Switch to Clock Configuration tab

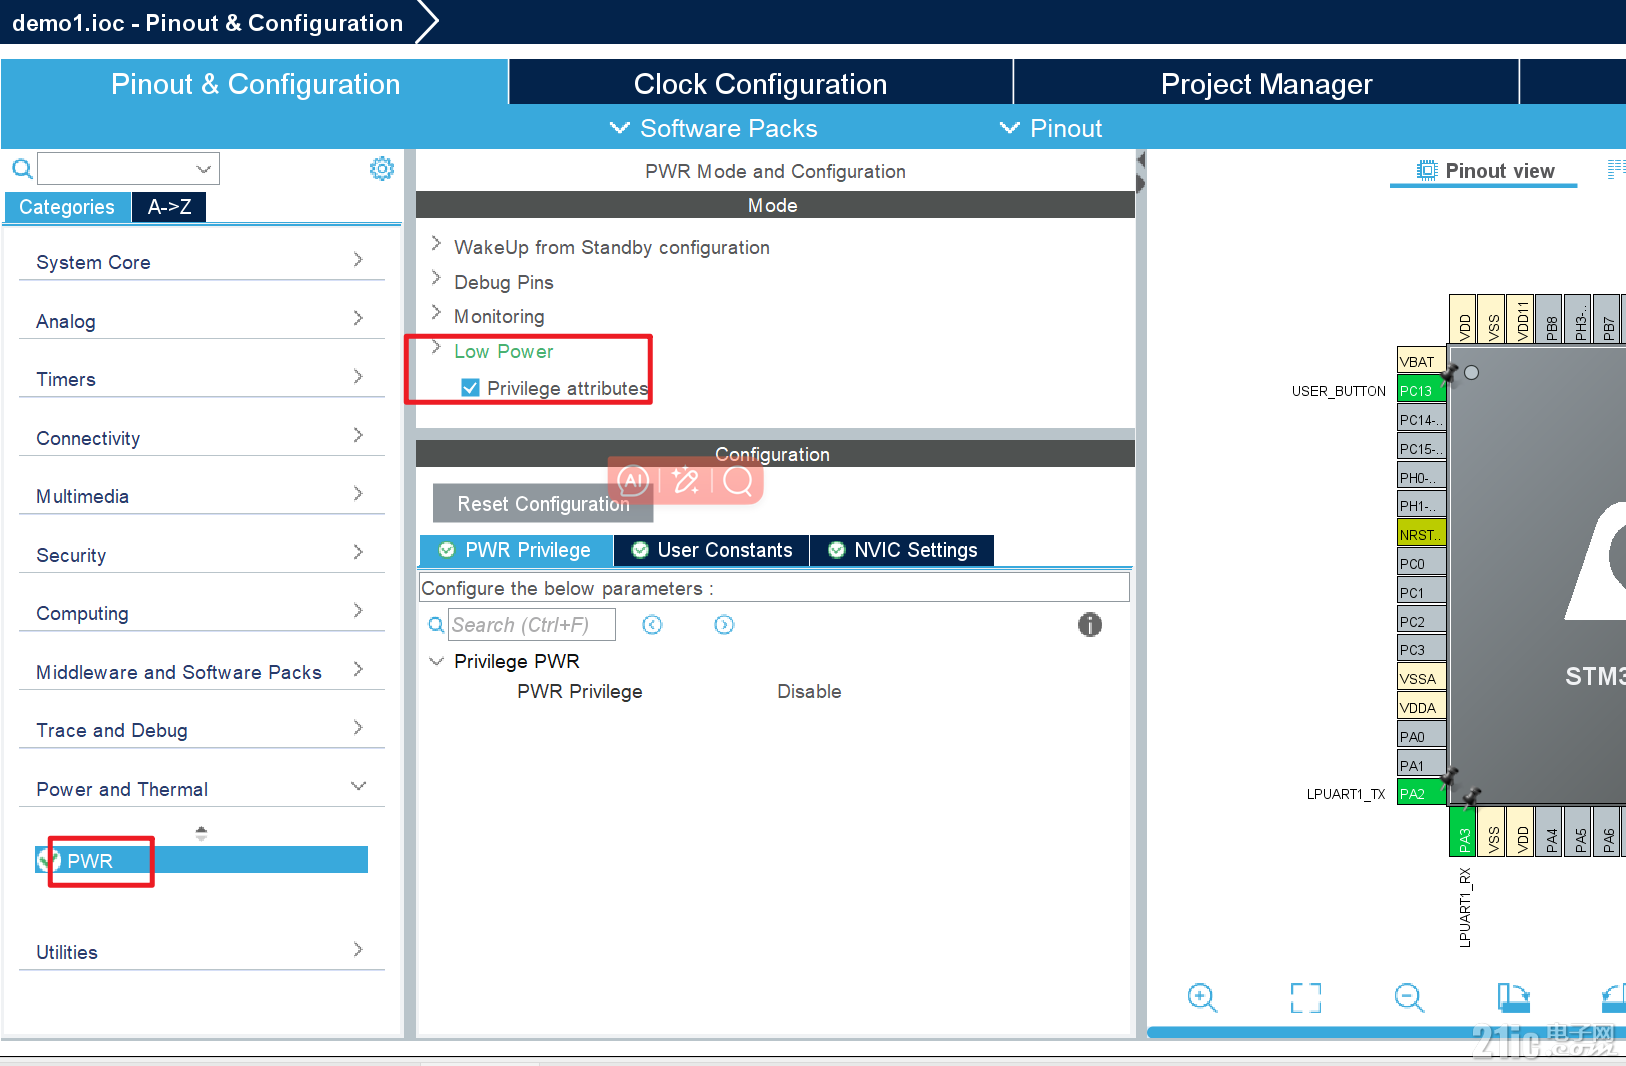(761, 84)
